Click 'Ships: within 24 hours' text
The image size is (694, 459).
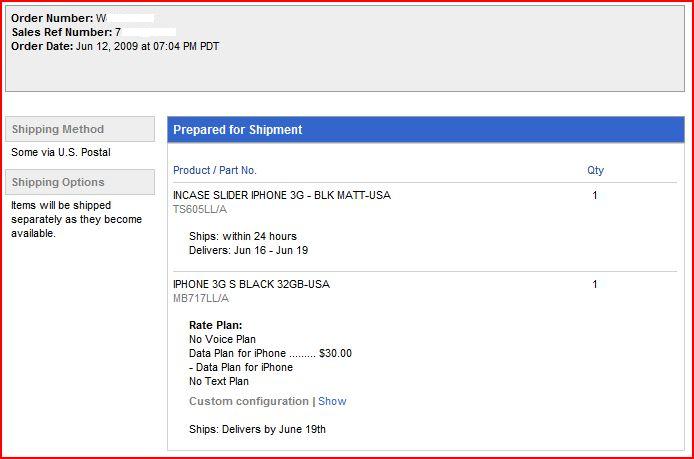tap(243, 236)
